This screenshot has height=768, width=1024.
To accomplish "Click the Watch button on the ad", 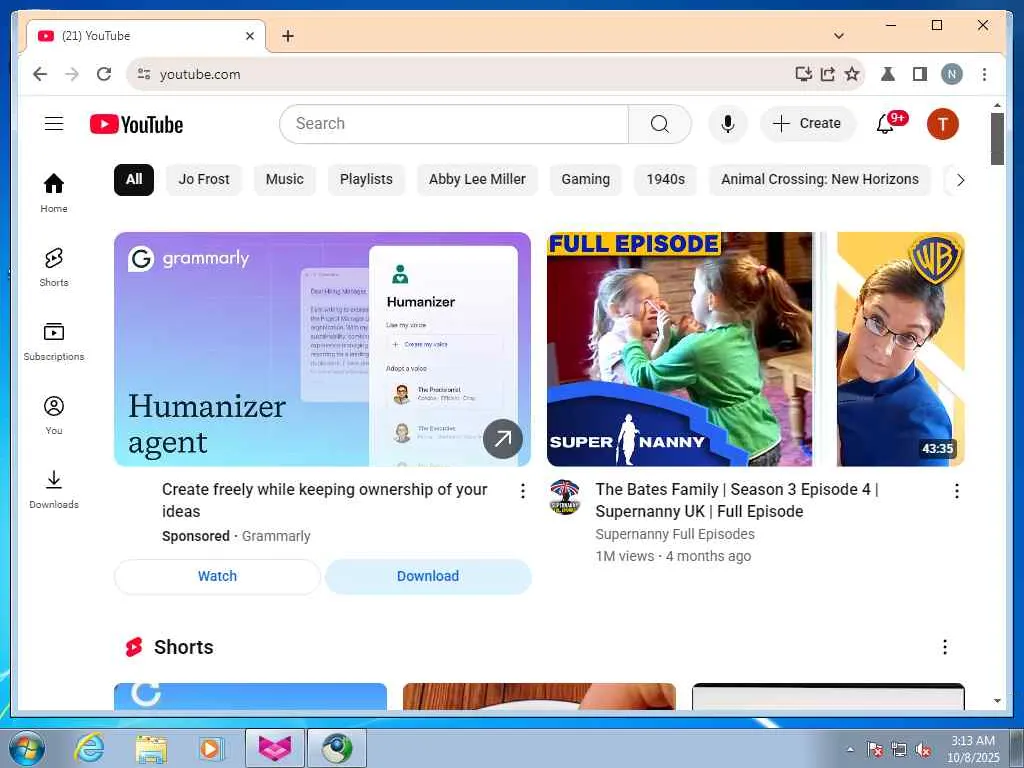I will (x=217, y=576).
